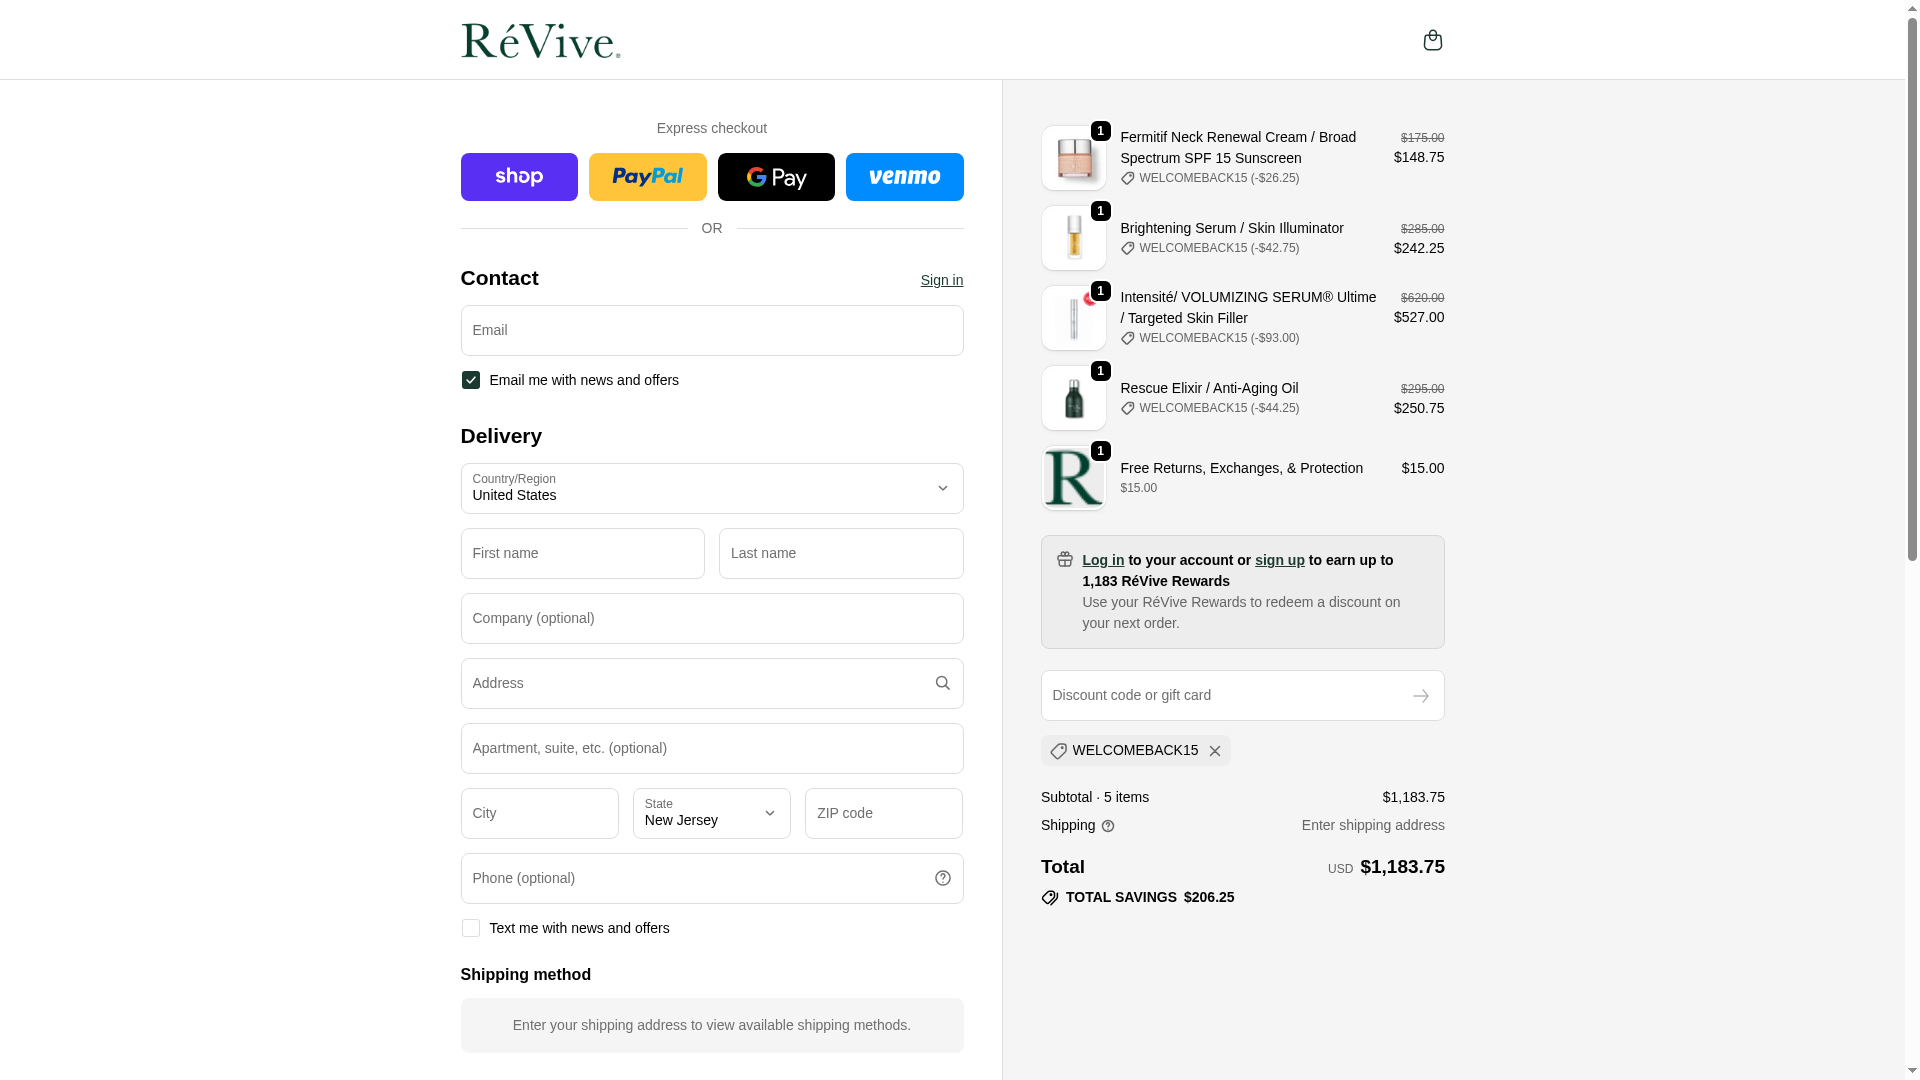Click the sign up rewards link
1920x1080 pixels.
tap(1279, 560)
